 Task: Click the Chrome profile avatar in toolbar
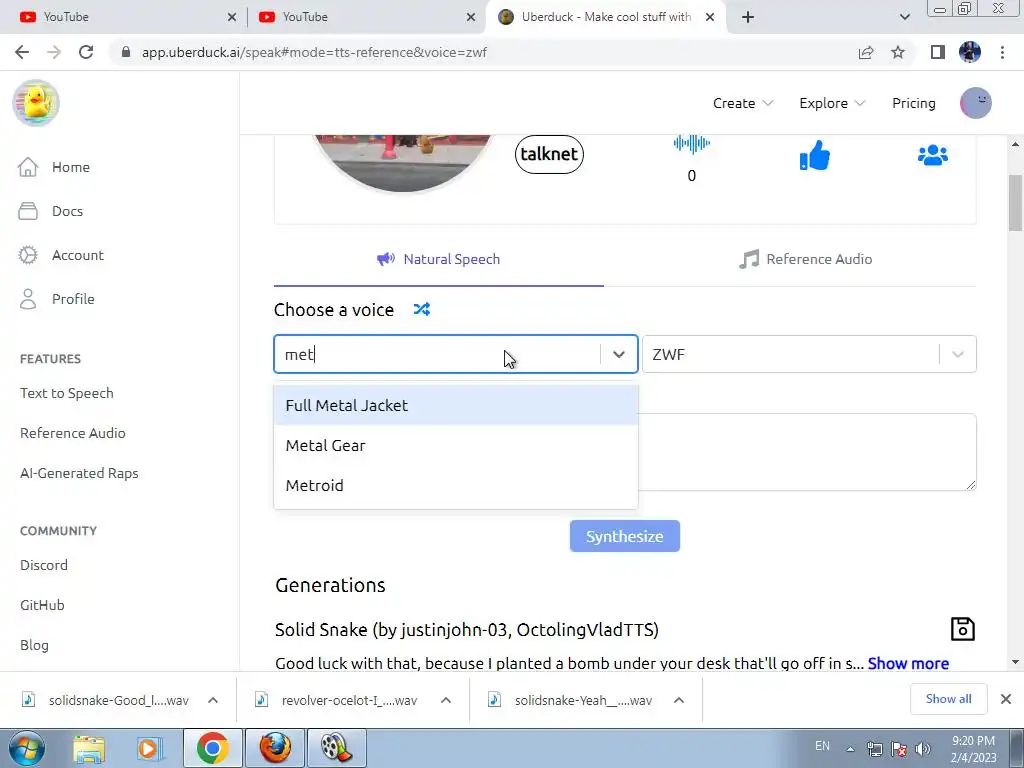(x=970, y=52)
